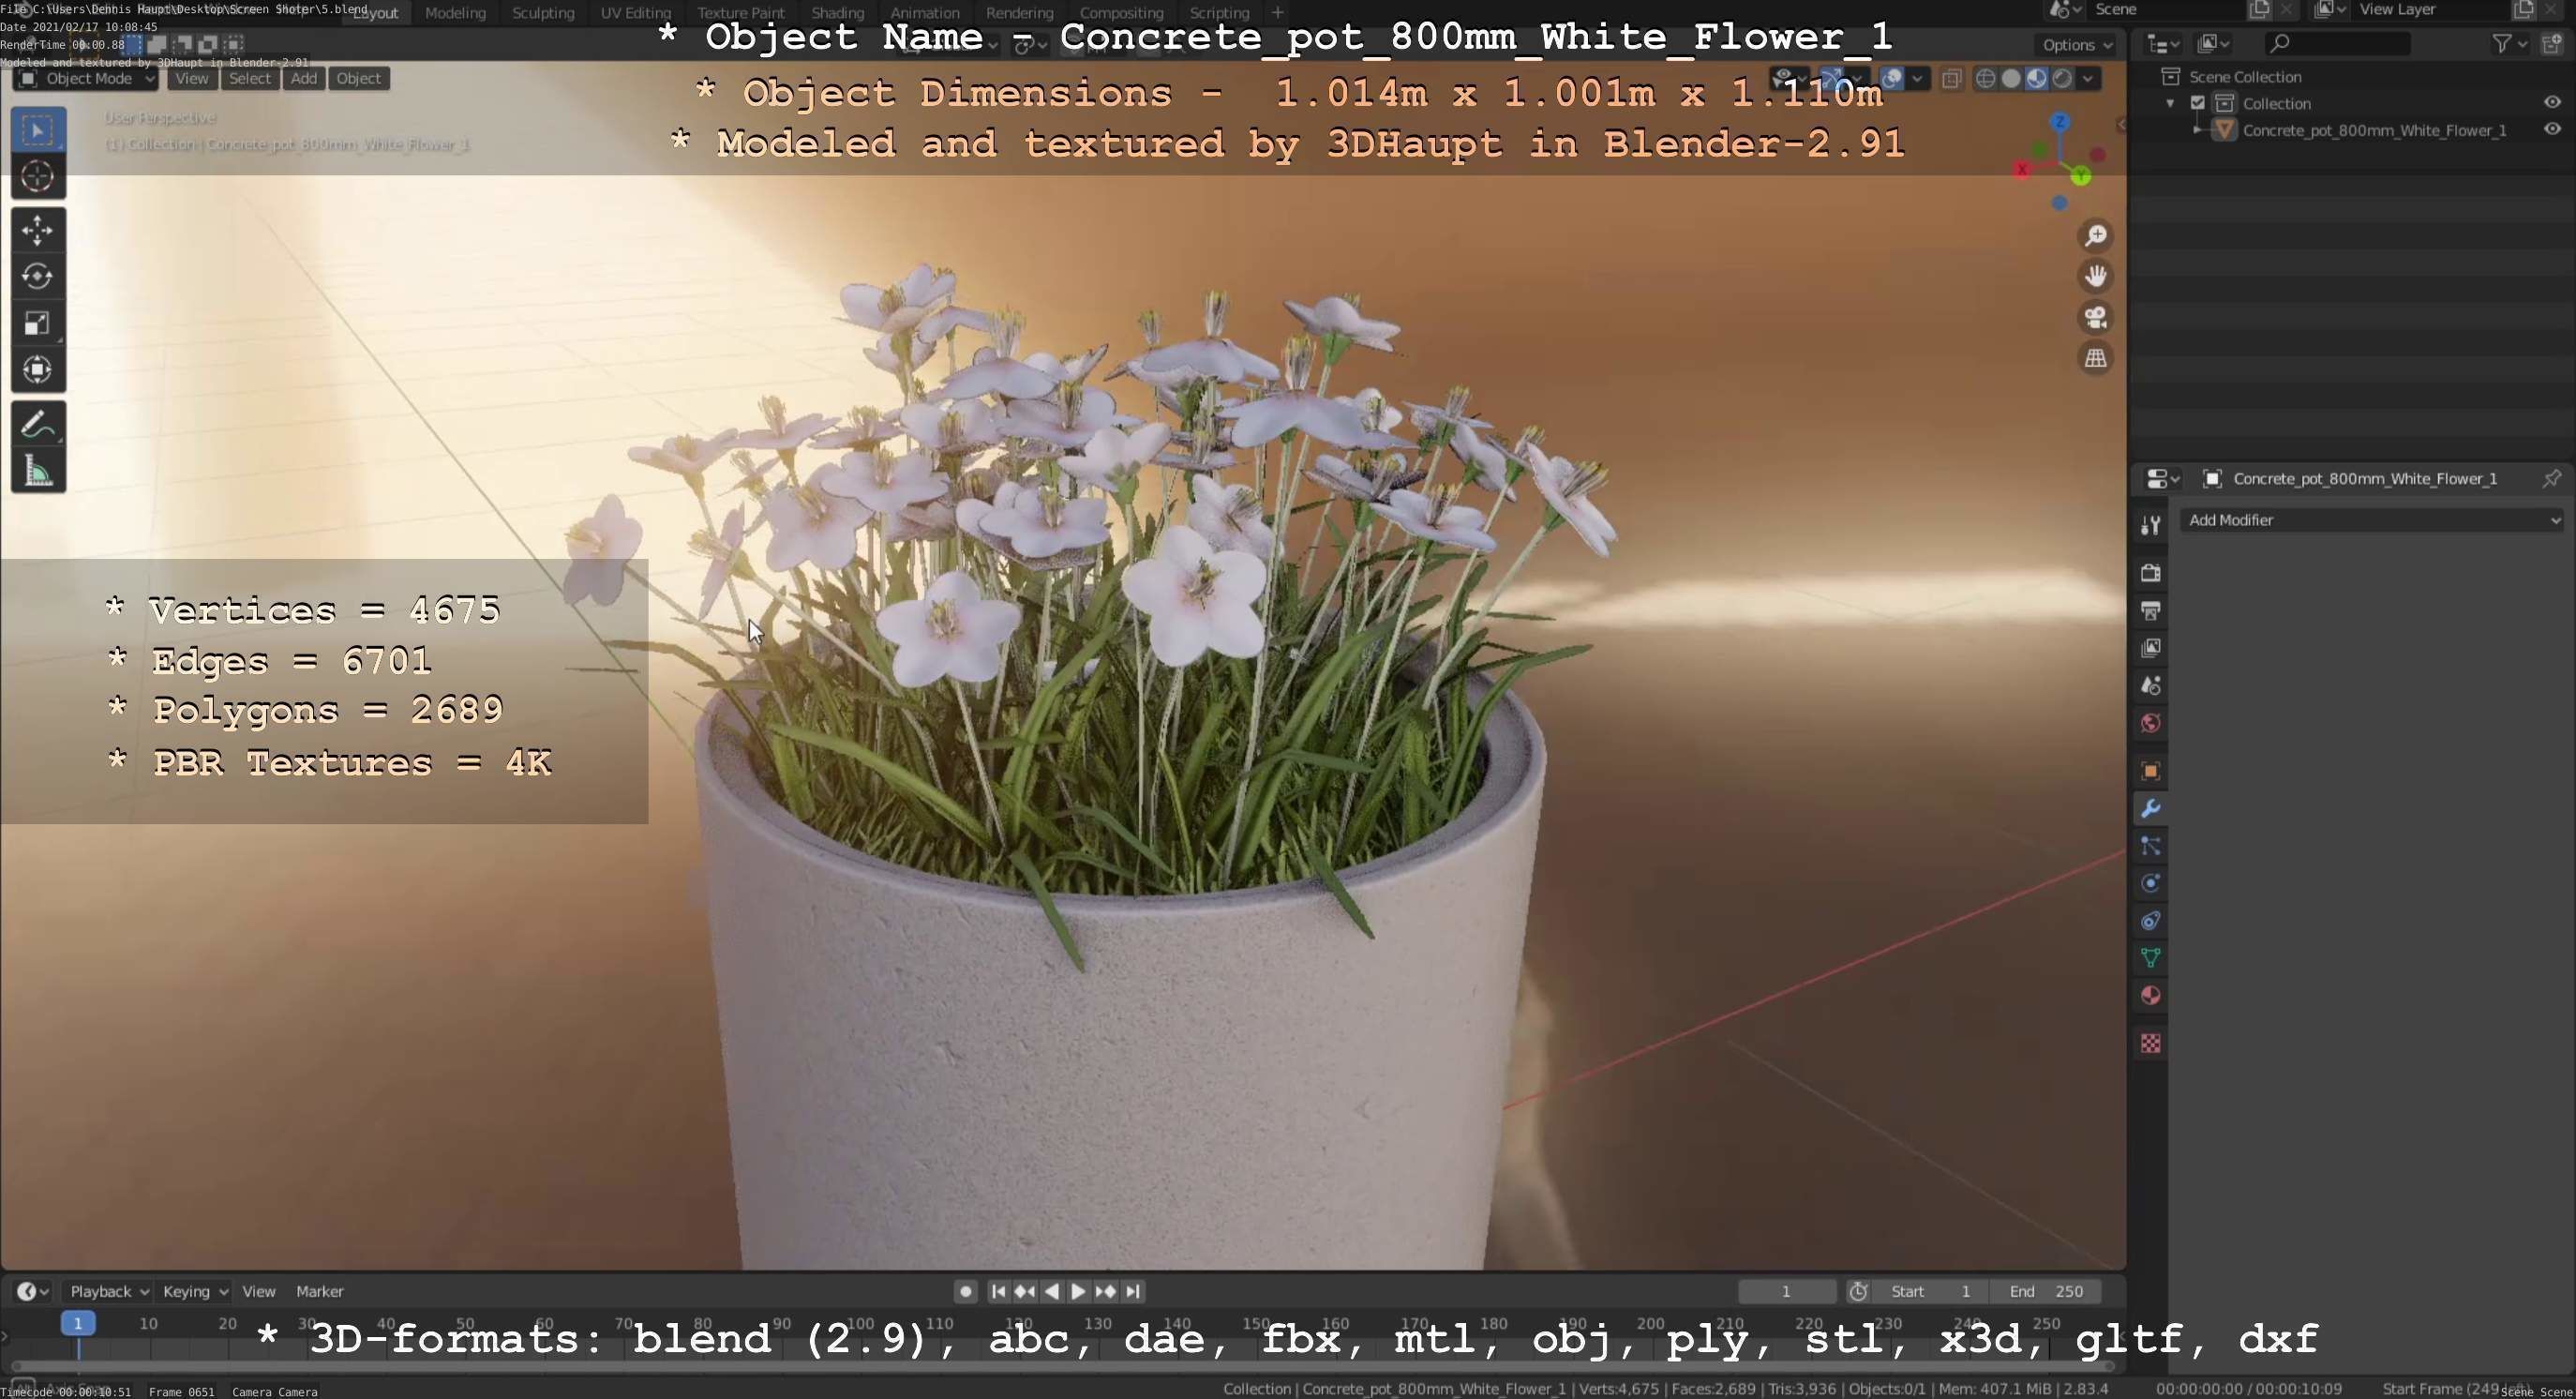Switch to UV Editing workspace
2576x1399 pixels.
(635, 13)
